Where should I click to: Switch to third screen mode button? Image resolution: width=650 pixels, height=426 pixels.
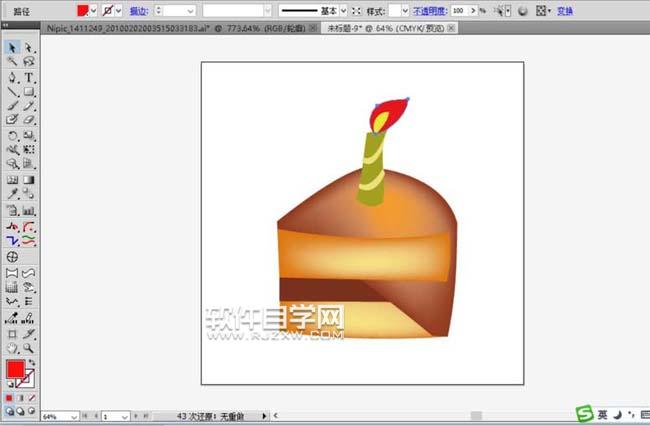click(x=32, y=411)
